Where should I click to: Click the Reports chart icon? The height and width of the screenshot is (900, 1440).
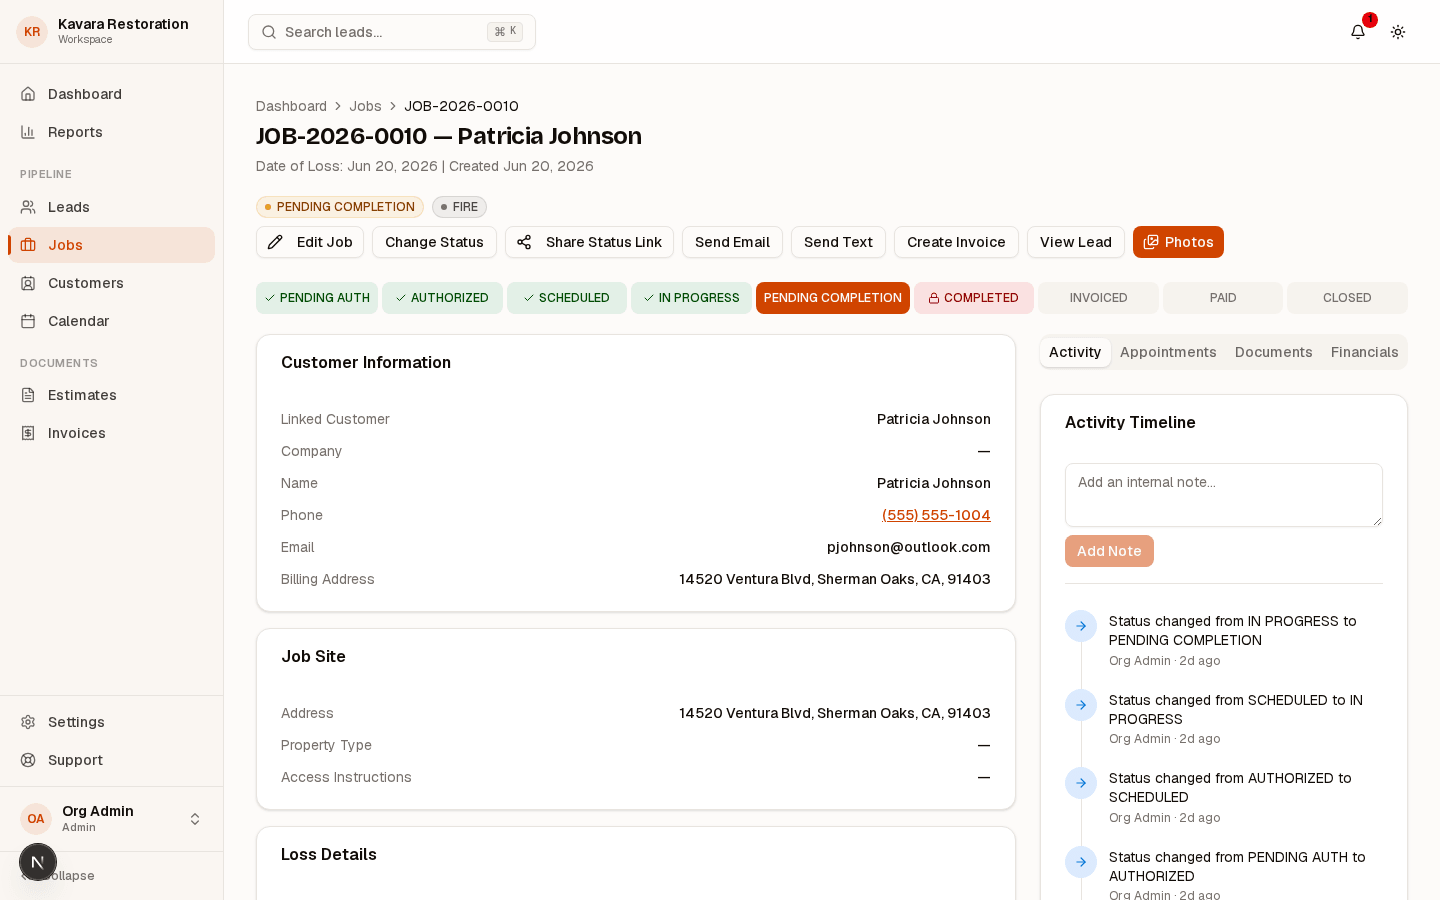(28, 132)
